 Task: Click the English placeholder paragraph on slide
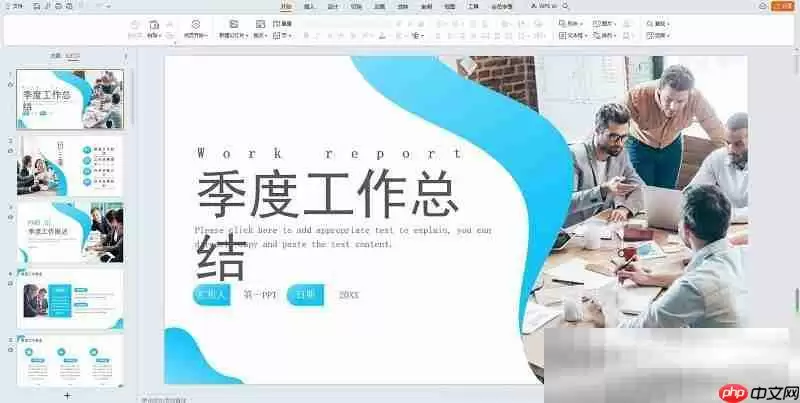pos(343,237)
